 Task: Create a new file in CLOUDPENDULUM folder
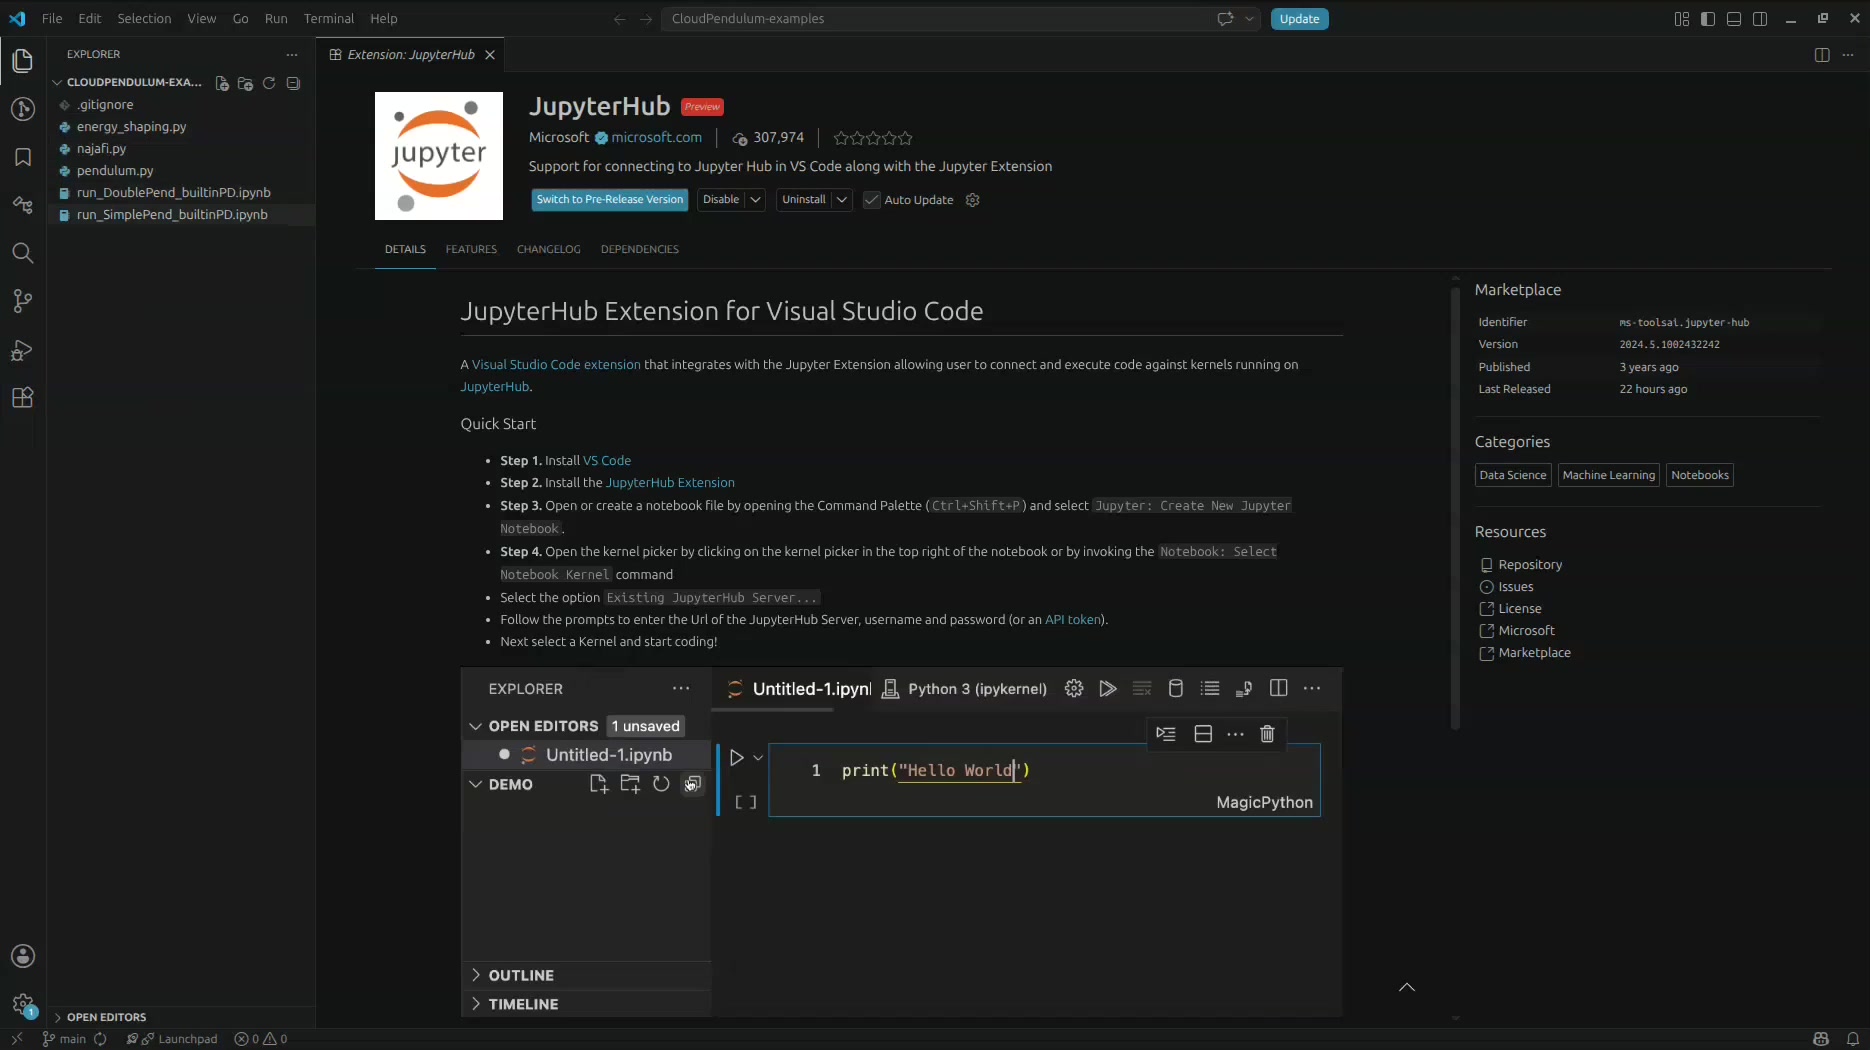coord(222,83)
